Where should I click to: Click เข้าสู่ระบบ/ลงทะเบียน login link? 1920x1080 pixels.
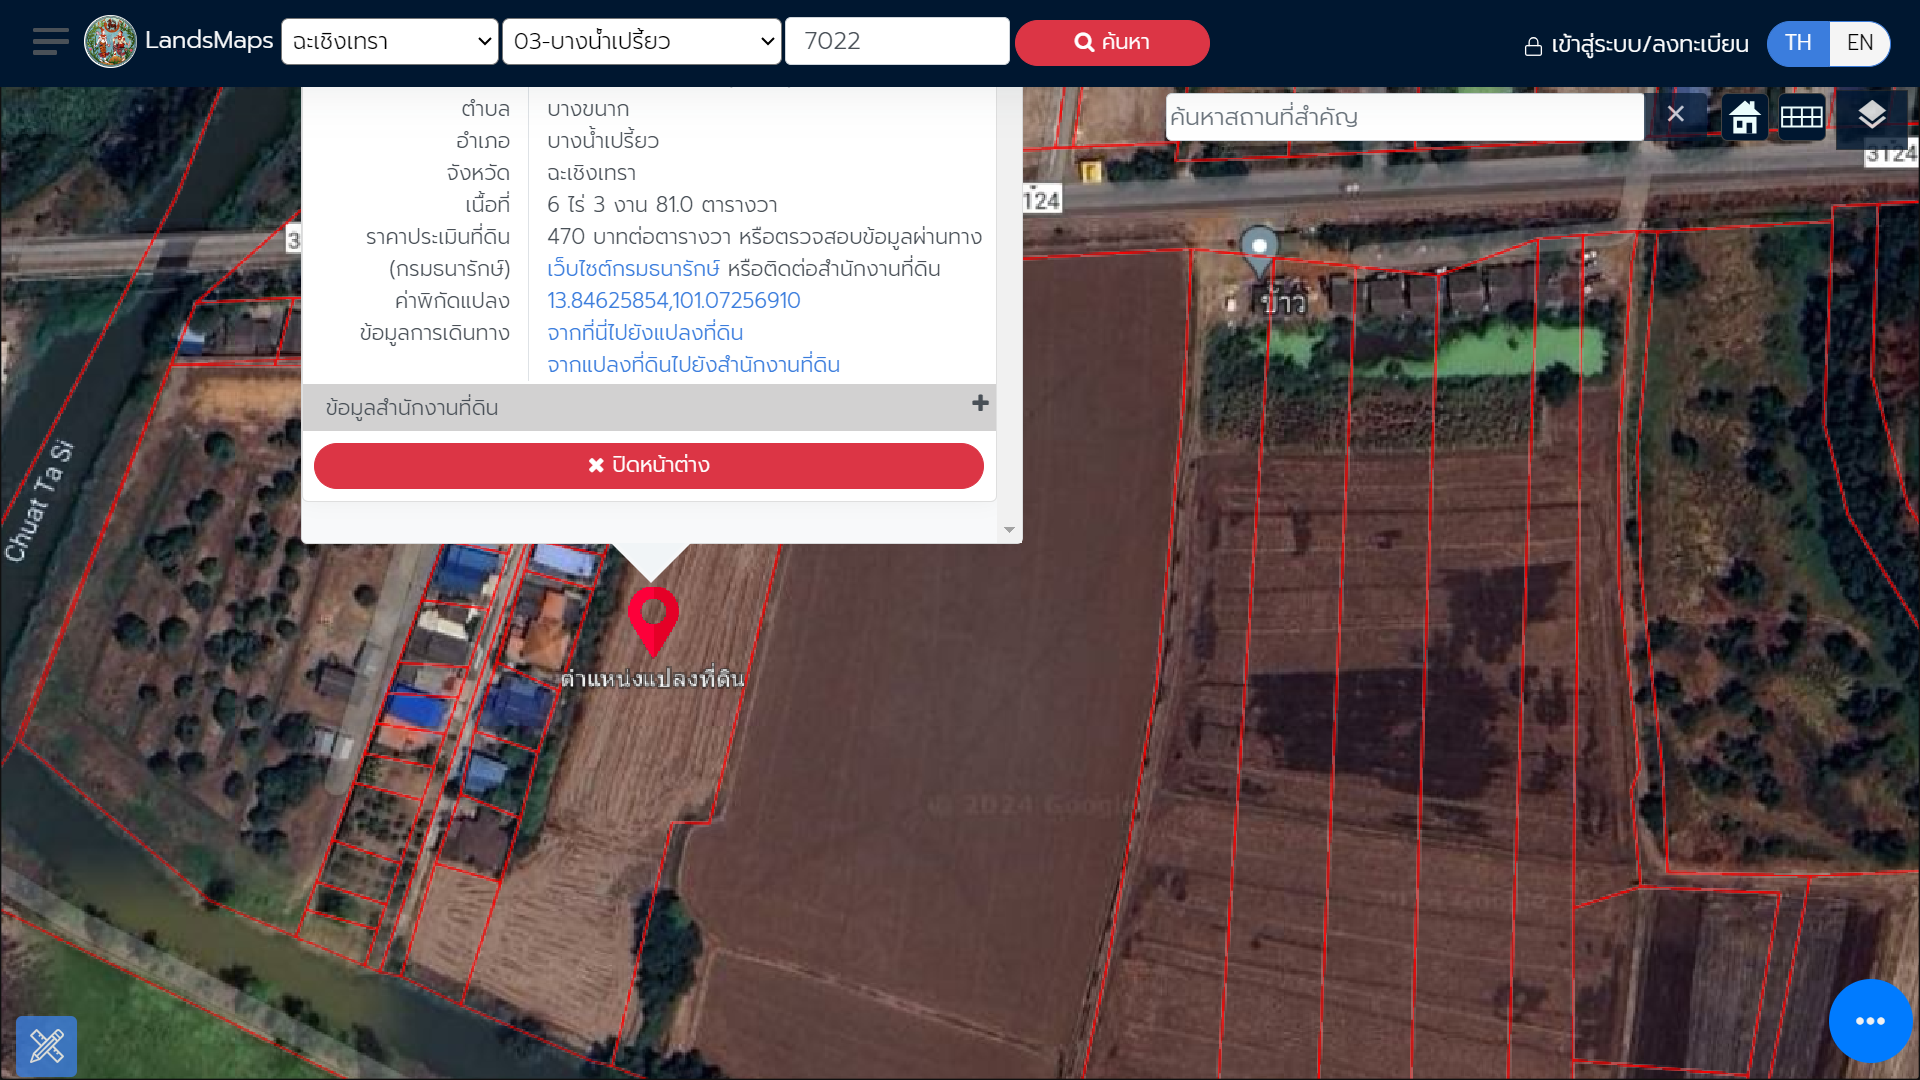[x=1636, y=45]
